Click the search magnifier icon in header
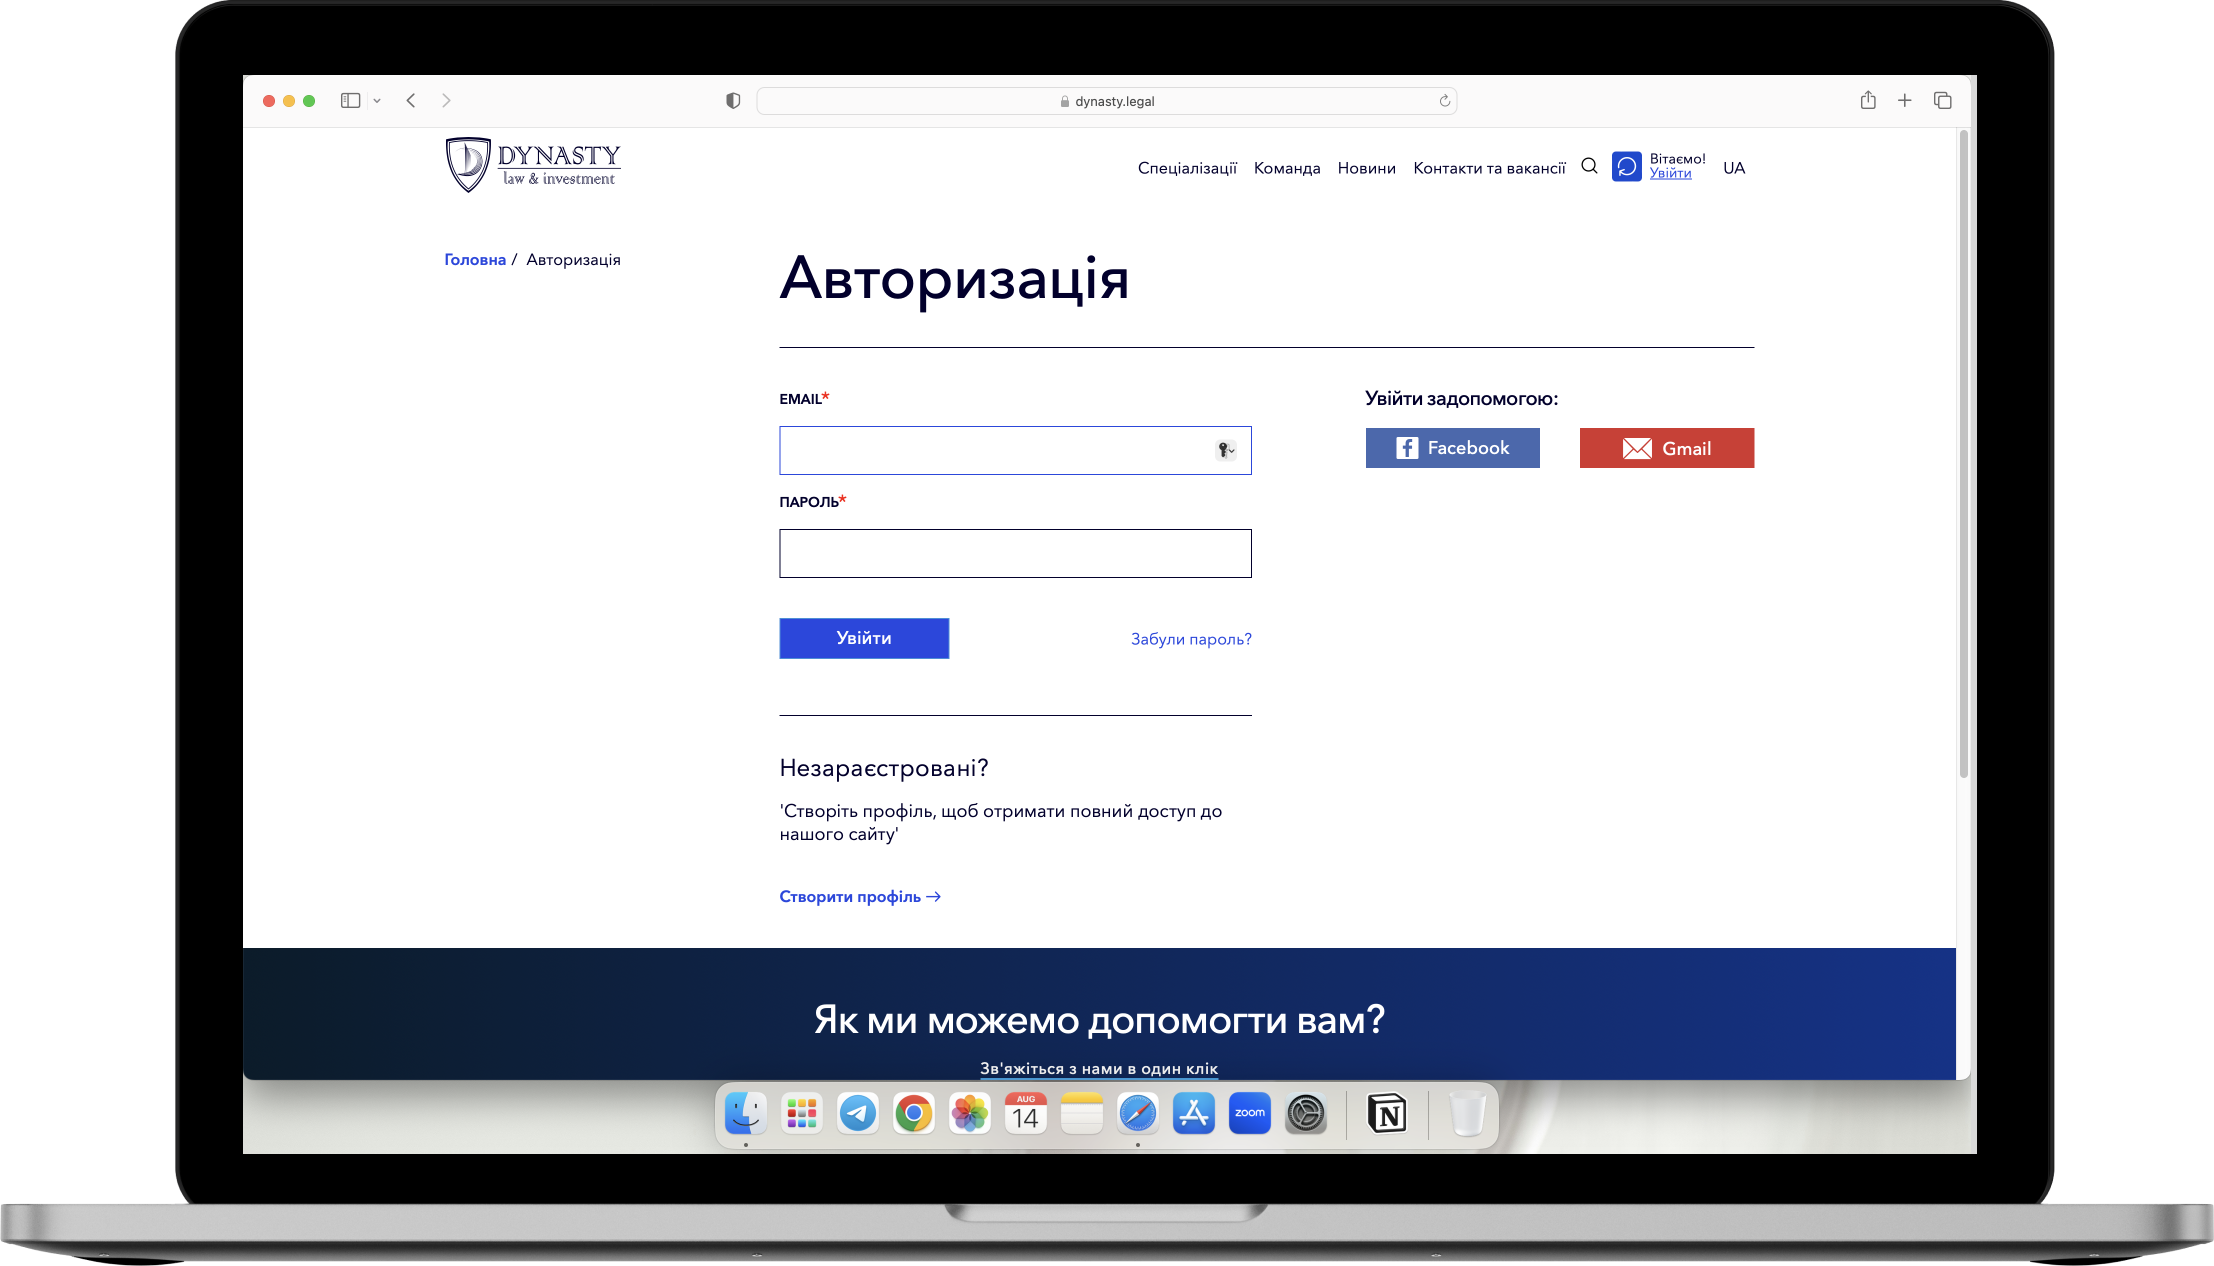The width and height of the screenshot is (2214, 1266). (1589, 166)
